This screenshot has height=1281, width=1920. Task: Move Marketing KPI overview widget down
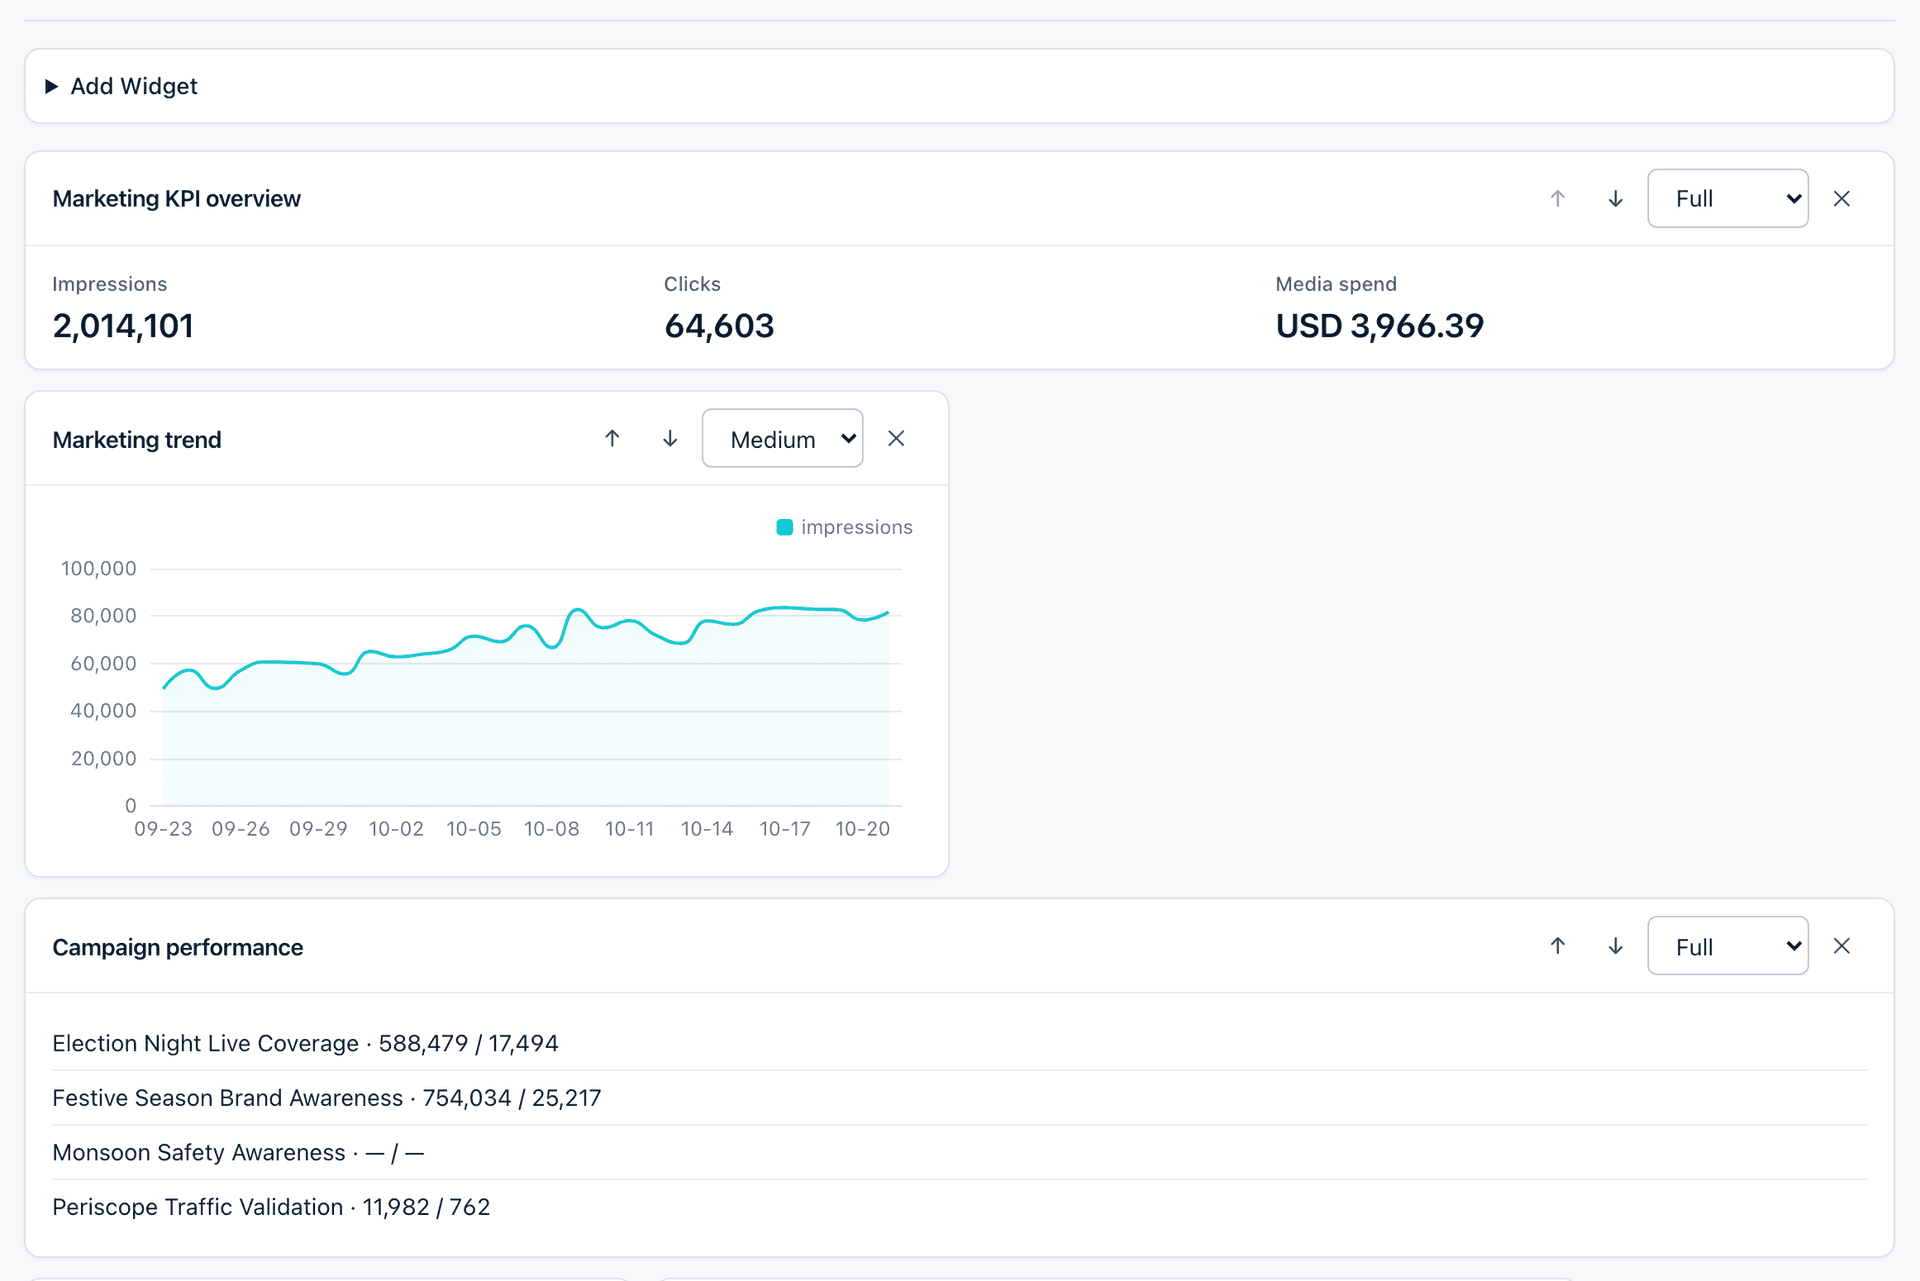point(1615,198)
